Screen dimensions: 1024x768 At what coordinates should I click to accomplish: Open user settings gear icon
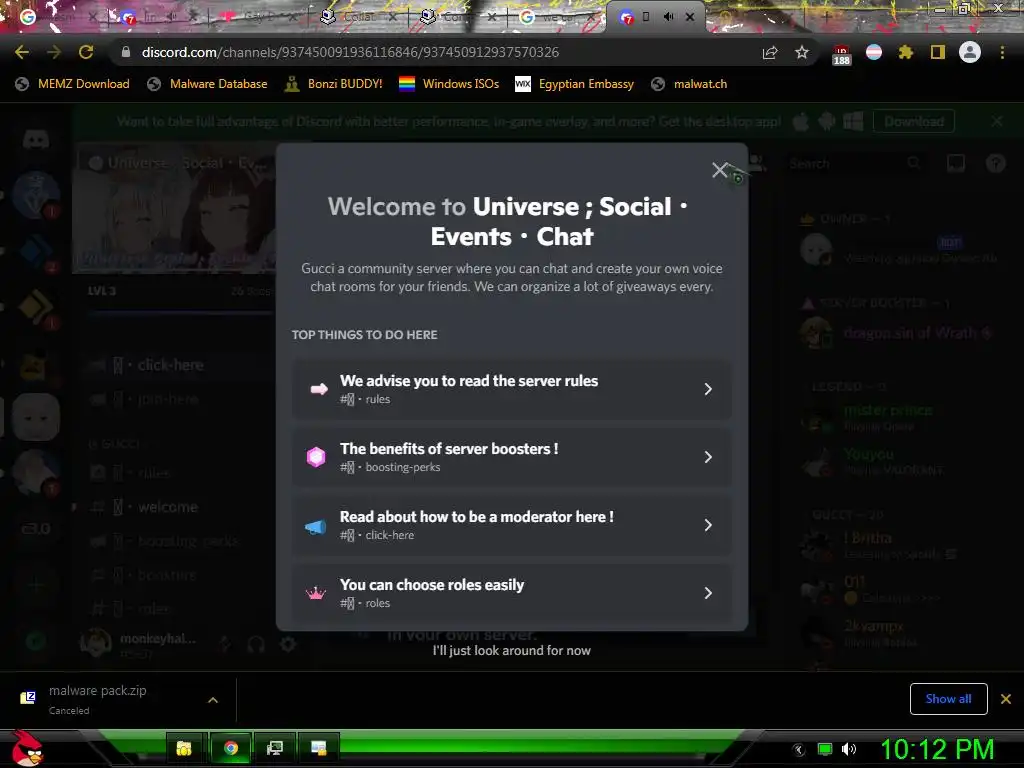(287, 644)
